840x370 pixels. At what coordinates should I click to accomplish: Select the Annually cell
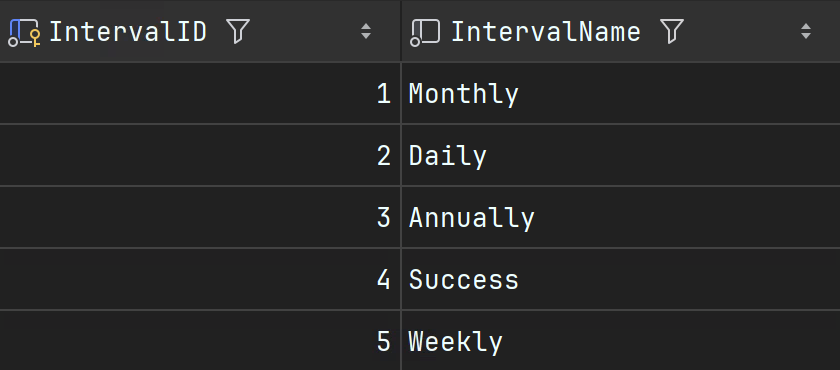621,217
